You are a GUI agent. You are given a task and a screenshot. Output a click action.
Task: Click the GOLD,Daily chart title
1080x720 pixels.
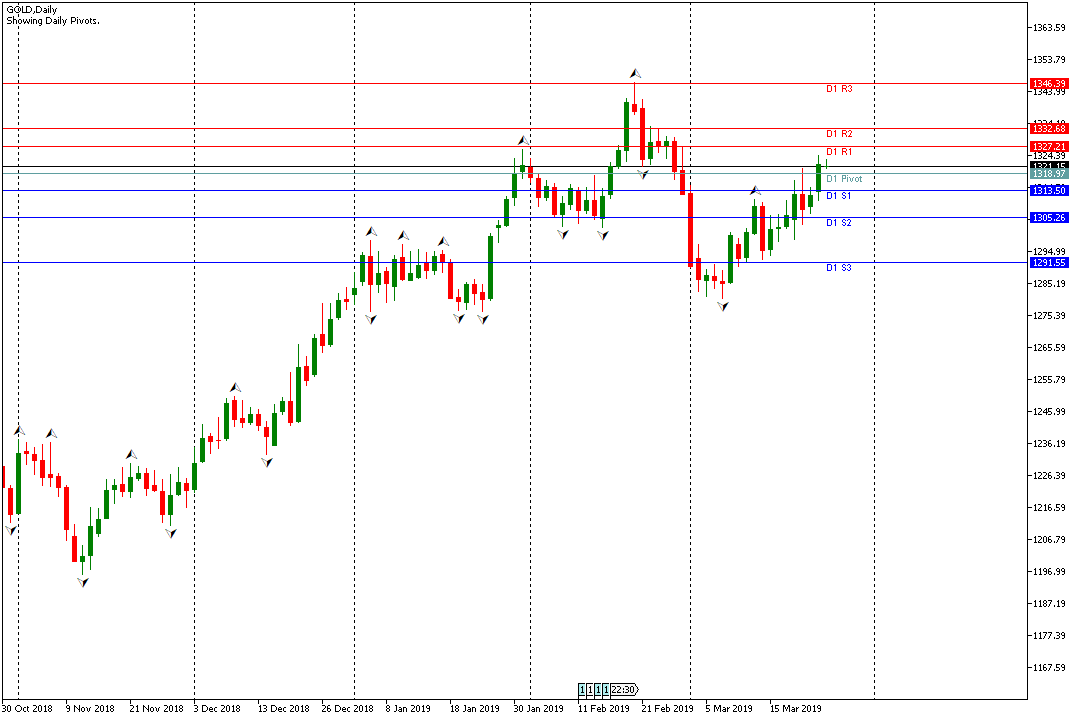[x=34, y=8]
